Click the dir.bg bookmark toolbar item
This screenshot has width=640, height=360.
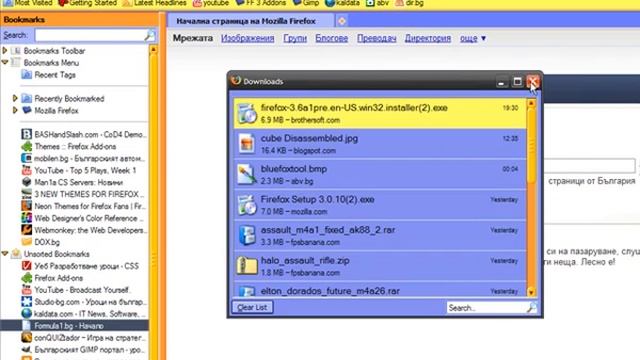pyautogui.click(x=409, y=3)
